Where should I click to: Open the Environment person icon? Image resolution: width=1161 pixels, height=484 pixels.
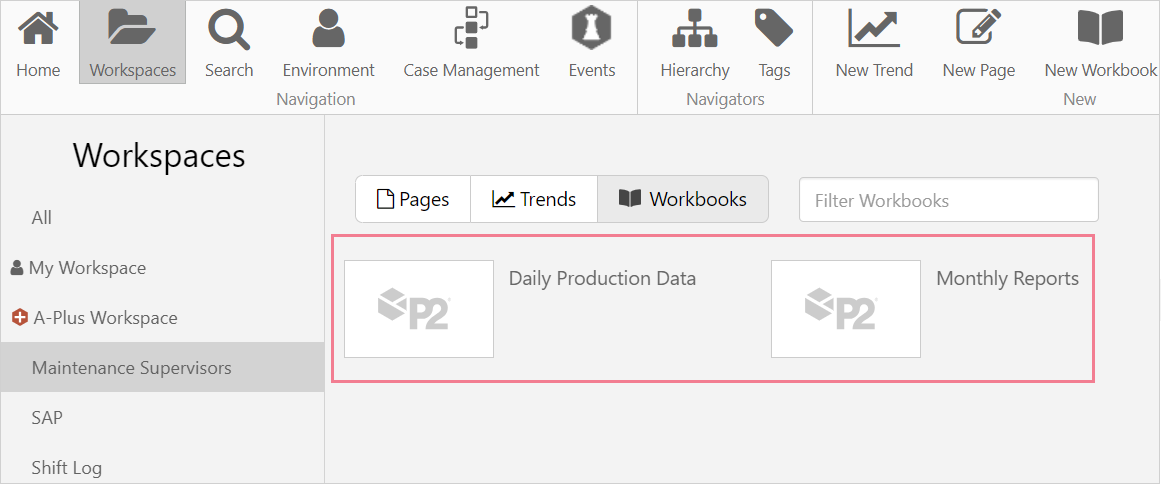click(x=328, y=28)
